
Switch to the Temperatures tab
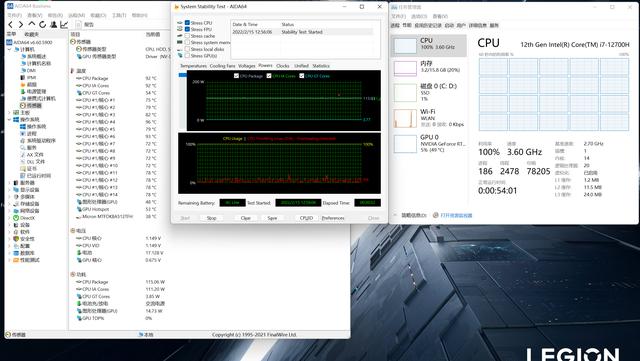click(193, 66)
